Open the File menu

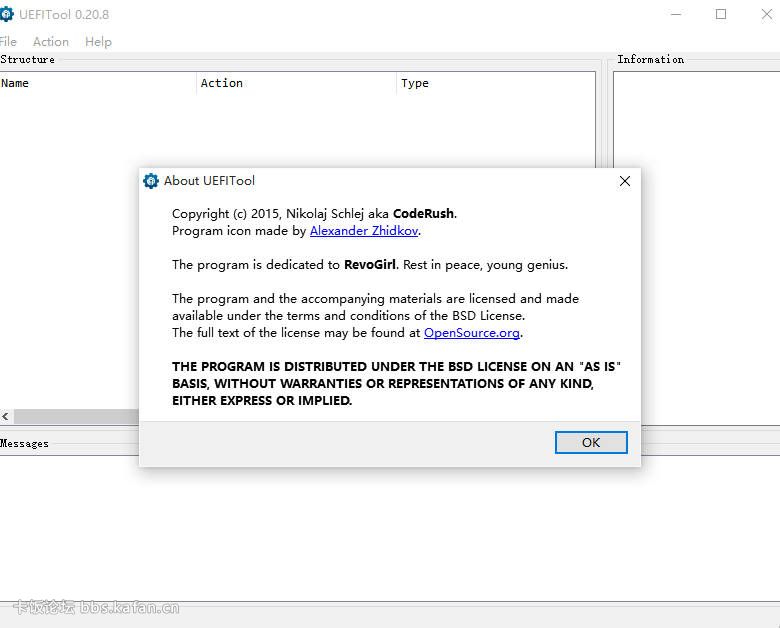[x=7, y=42]
